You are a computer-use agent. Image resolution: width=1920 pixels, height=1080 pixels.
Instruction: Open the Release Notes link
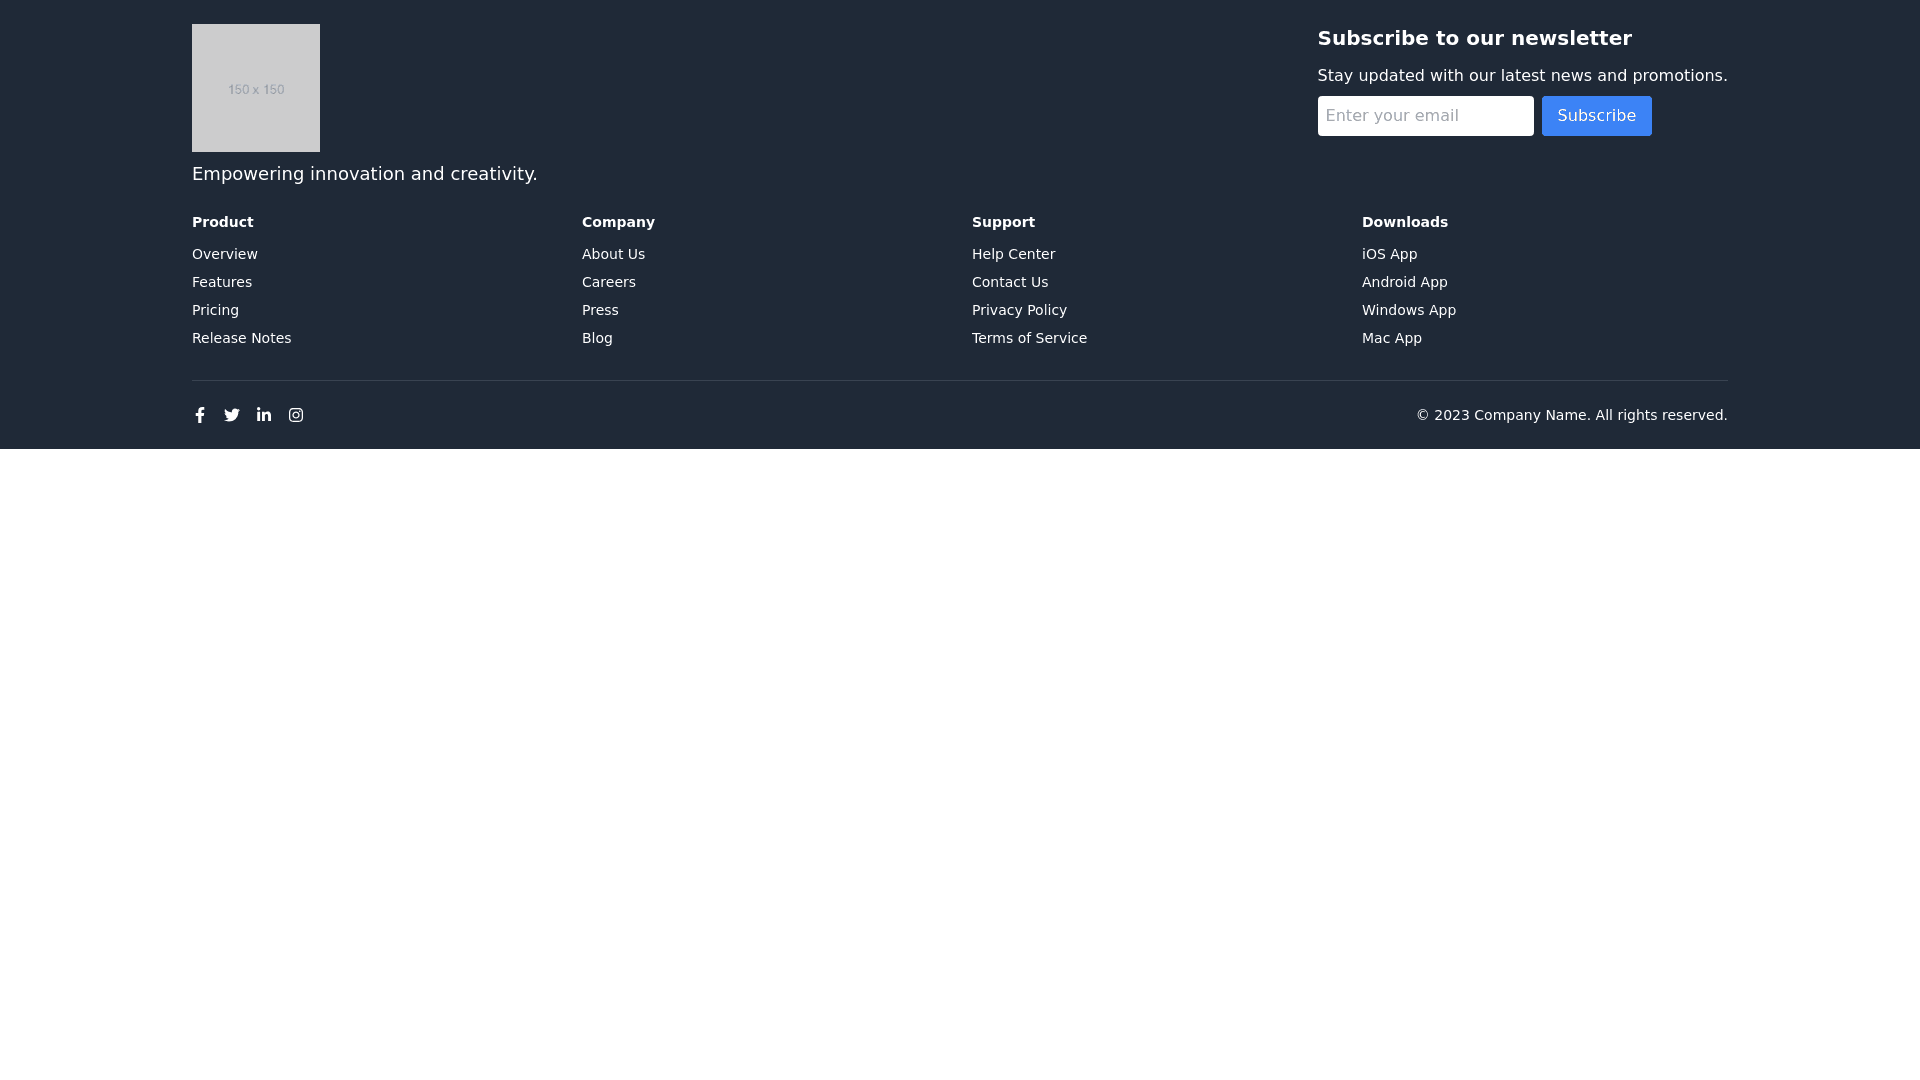pyautogui.click(x=242, y=338)
